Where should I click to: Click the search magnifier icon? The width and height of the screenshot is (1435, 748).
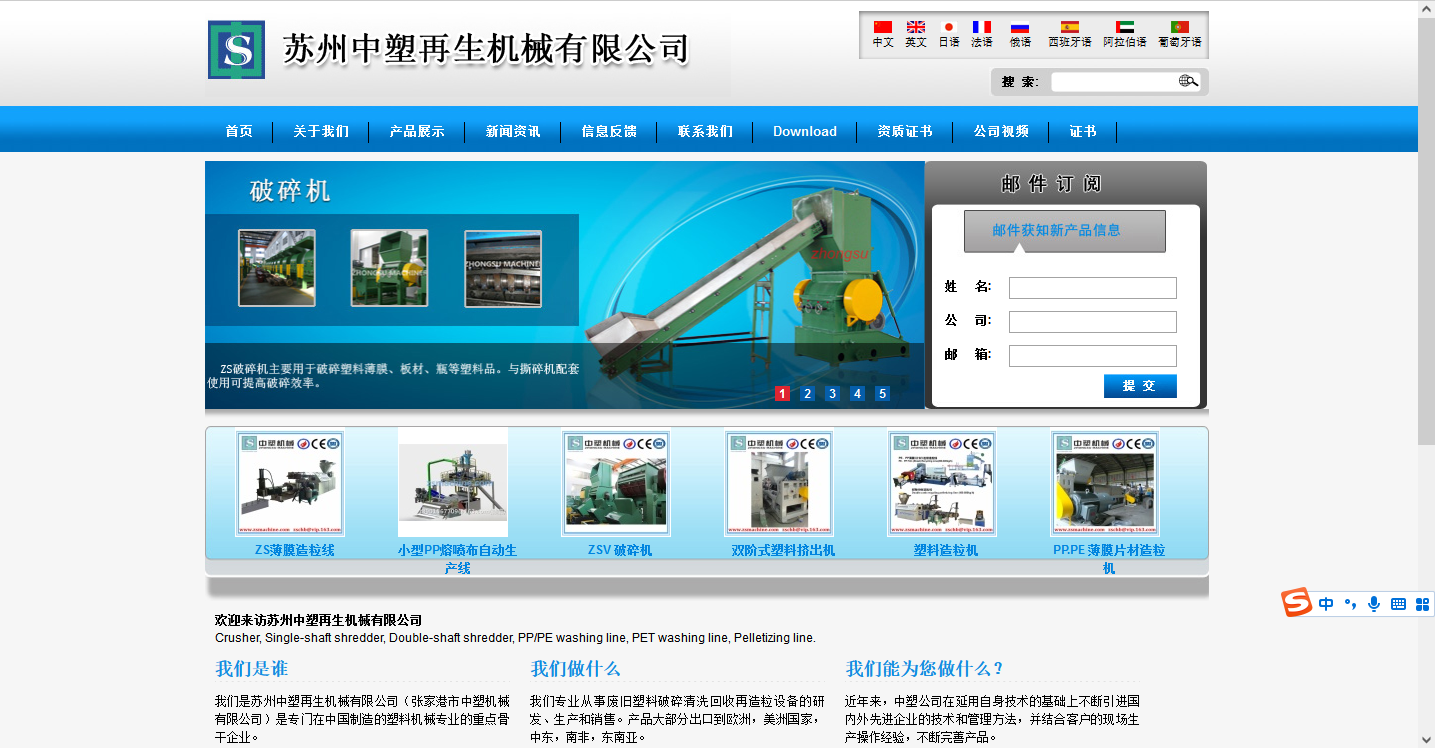(1188, 81)
